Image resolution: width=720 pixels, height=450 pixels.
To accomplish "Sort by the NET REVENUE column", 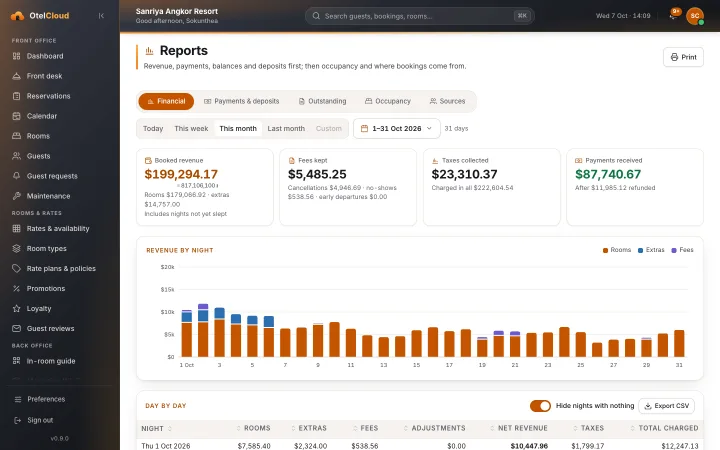I will [519, 428].
